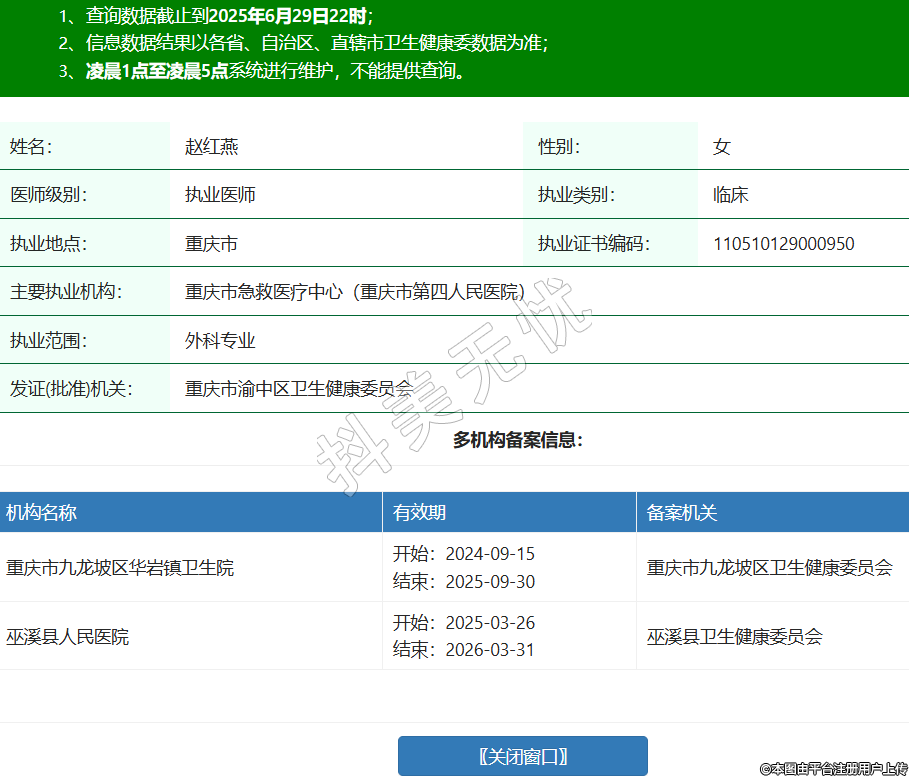This screenshot has height=776, width=909.
Task: Click the 重庆市 practice location value
Action: (x=211, y=243)
